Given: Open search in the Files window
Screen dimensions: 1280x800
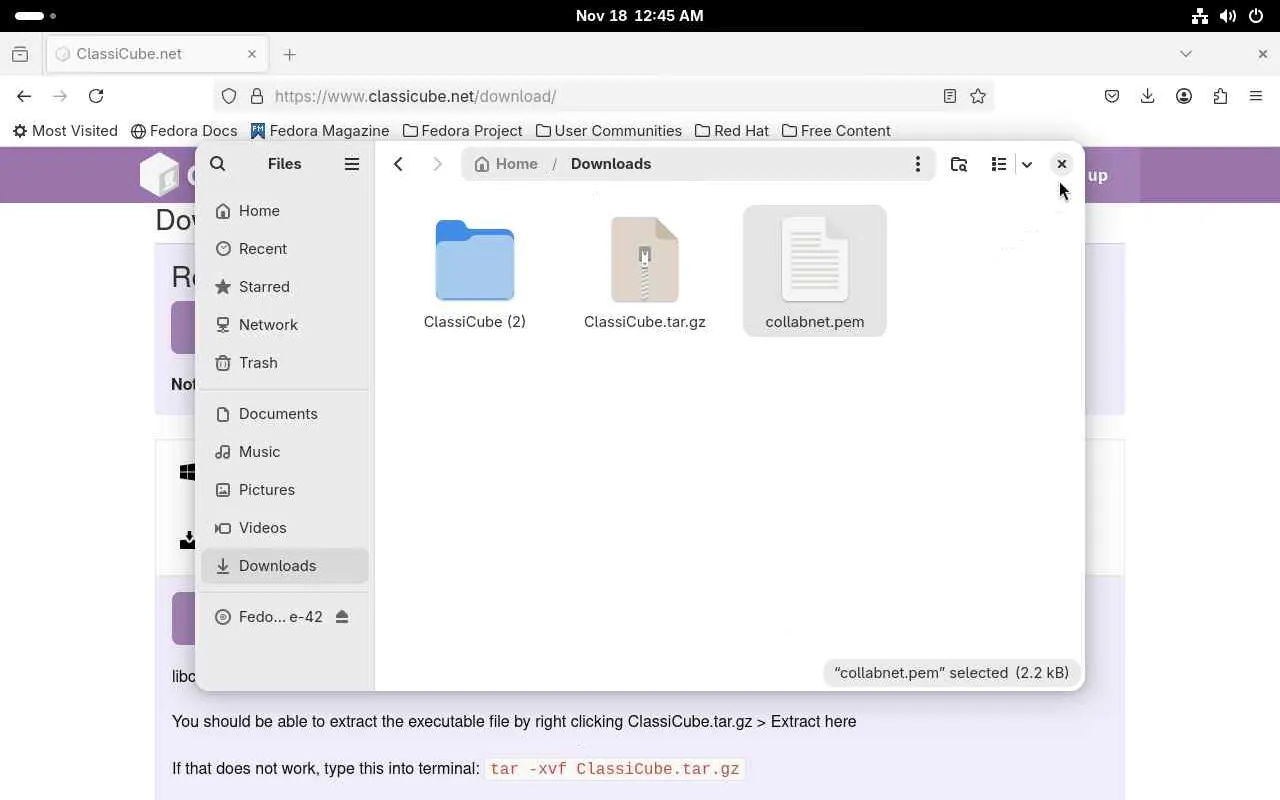Looking at the screenshot, I should click(218, 164).
